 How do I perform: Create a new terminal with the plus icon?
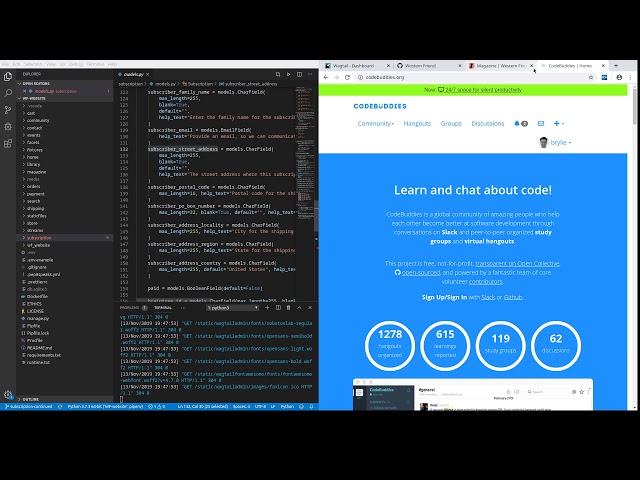click(267, 307)
